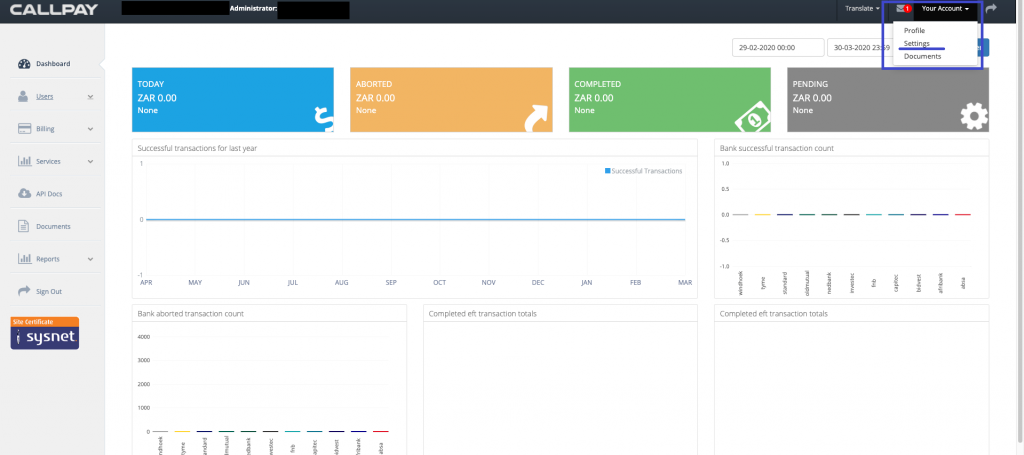This screenshot has width=1024, height=455.
Task: Choose Profile in the account menu
Action: 914,30
